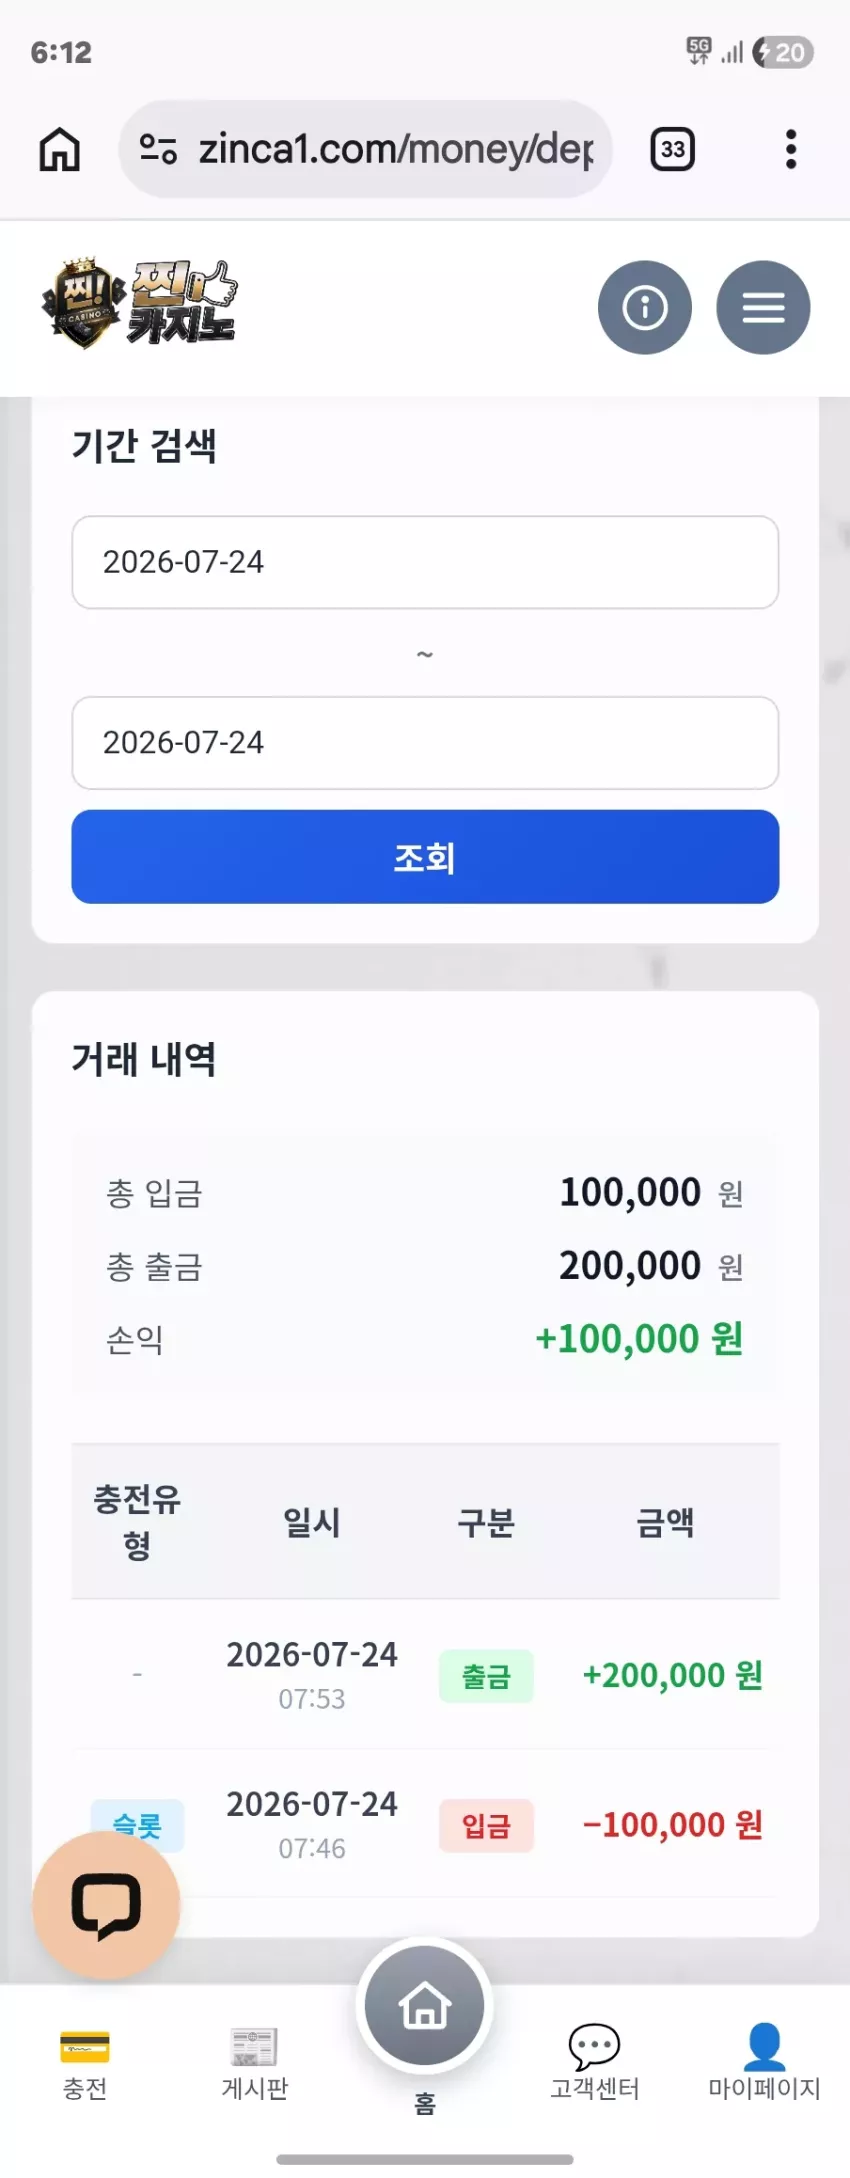Tap the center 홈 home button

[x=425, y=2006]
